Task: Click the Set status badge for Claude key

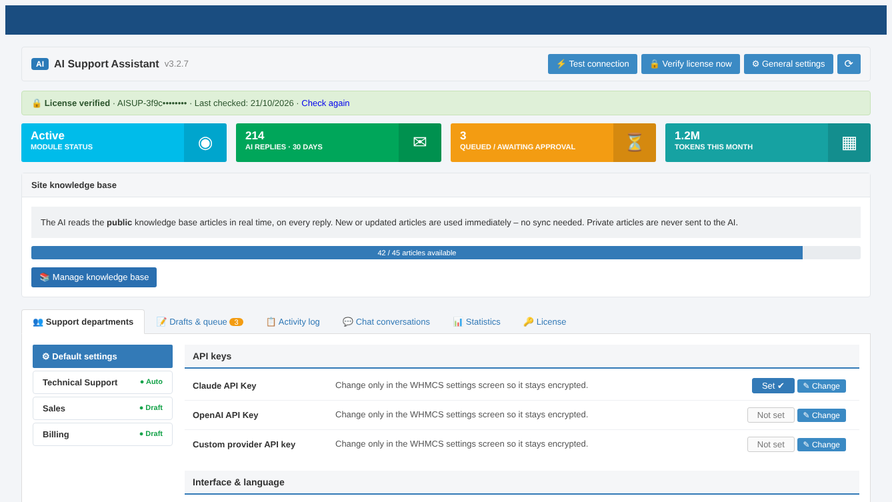Action: tap(773, 386)
